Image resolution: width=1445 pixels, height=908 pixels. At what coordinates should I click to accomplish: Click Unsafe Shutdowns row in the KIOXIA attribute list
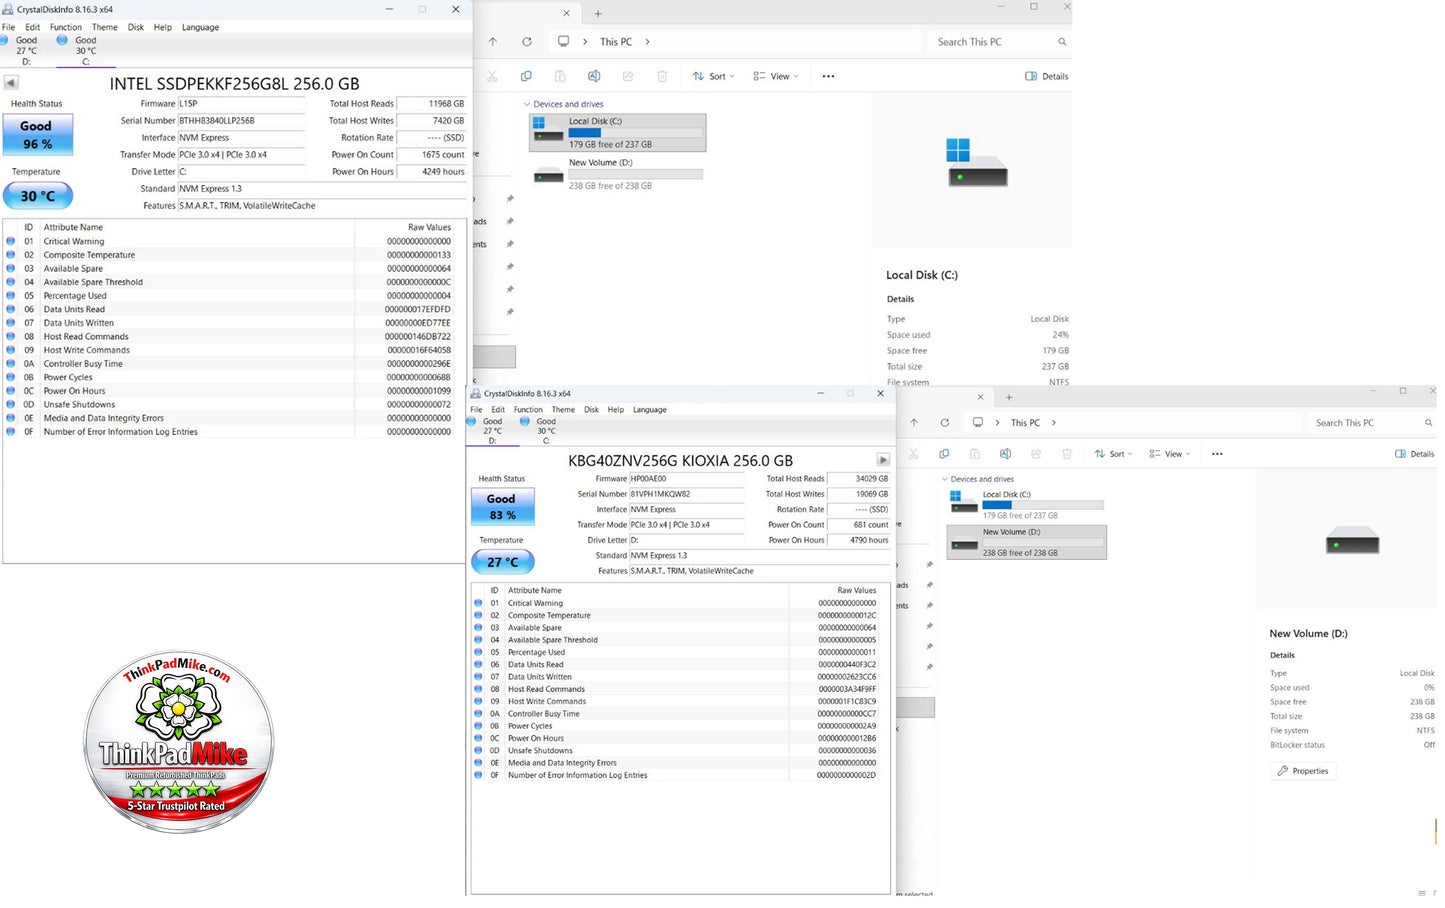click(x=680, y=751)
